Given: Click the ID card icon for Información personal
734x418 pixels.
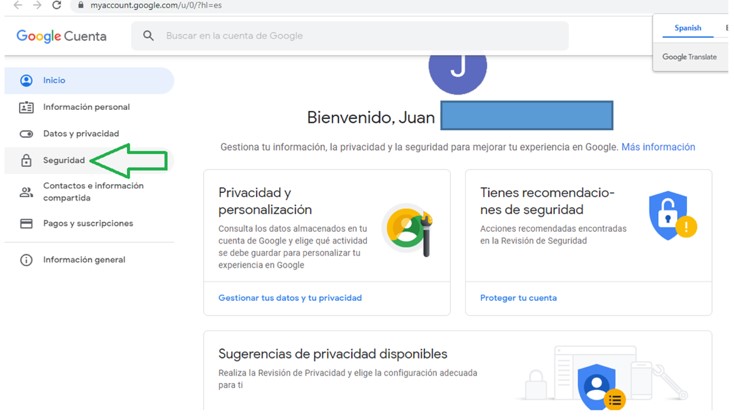Looking at the screenshot, I should point(26,107).
